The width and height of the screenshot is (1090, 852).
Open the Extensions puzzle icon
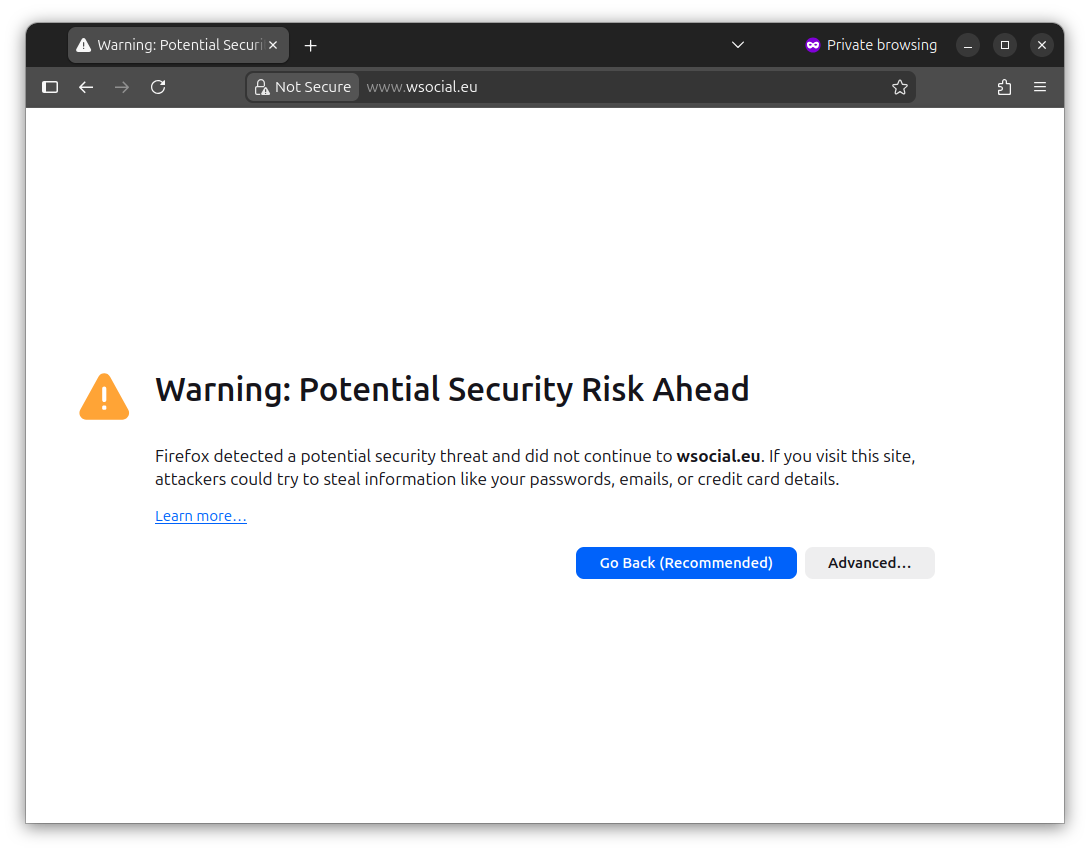1005,87
